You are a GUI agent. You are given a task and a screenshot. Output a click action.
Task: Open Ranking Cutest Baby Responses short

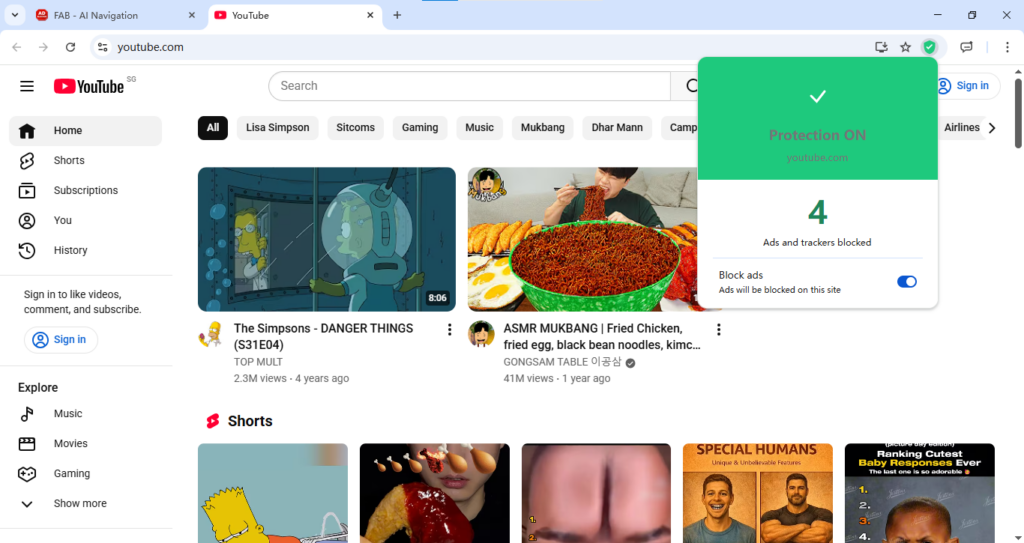tap(920, 493)
